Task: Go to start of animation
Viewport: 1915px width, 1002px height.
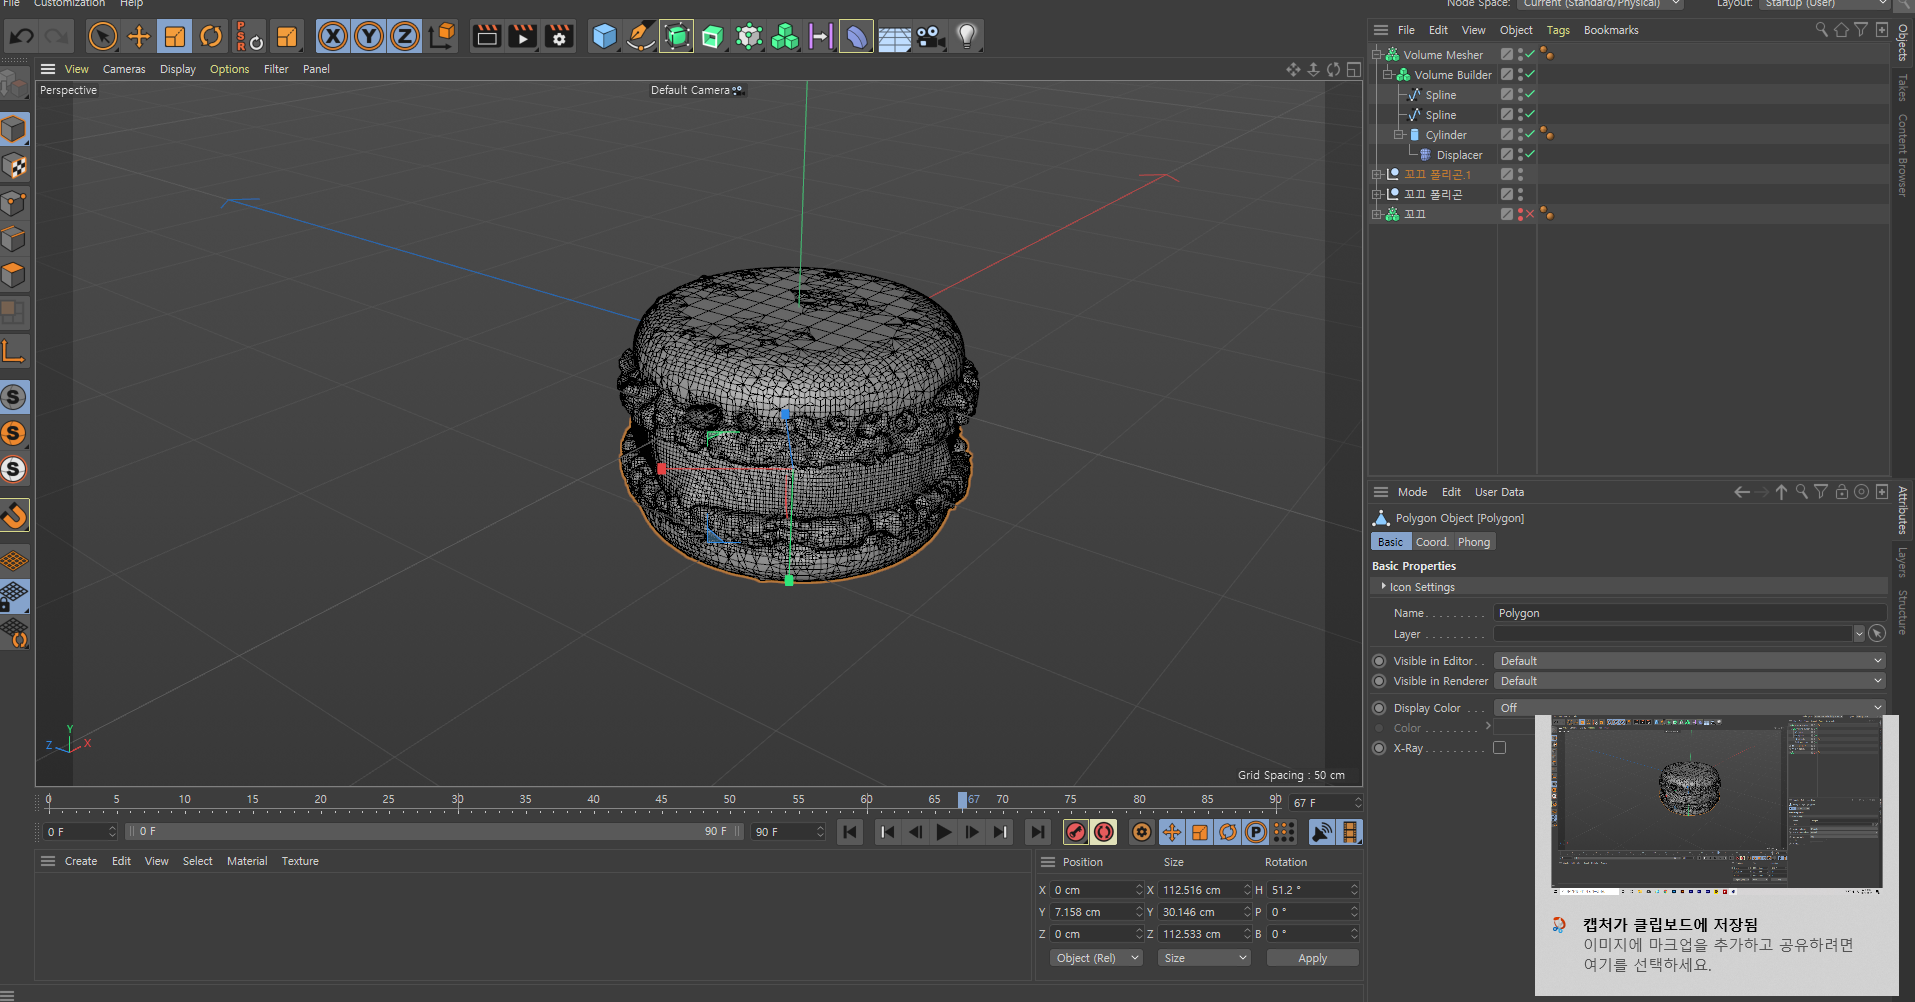Action: [850, 832]
